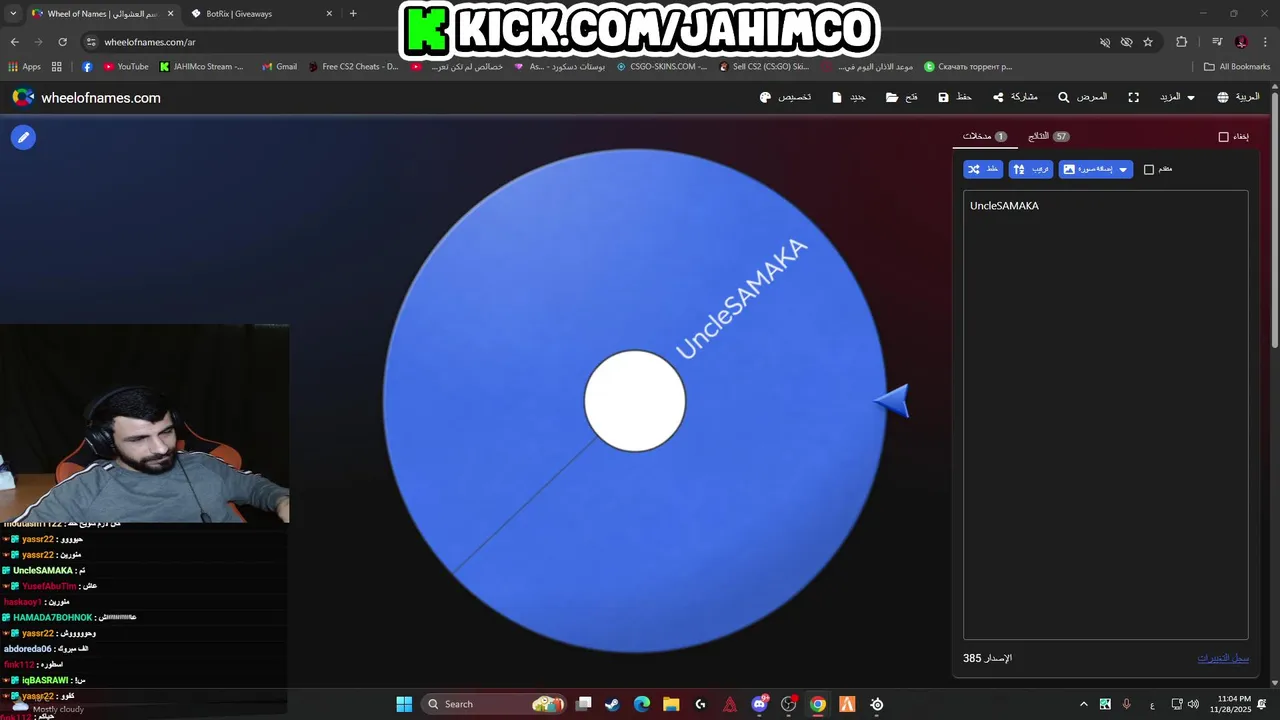Image resolution: width=1280 pixels, height=720 pixels.
Task: Open Steam from taskbar
Action: pyautogui.click(x=612, y=704)
